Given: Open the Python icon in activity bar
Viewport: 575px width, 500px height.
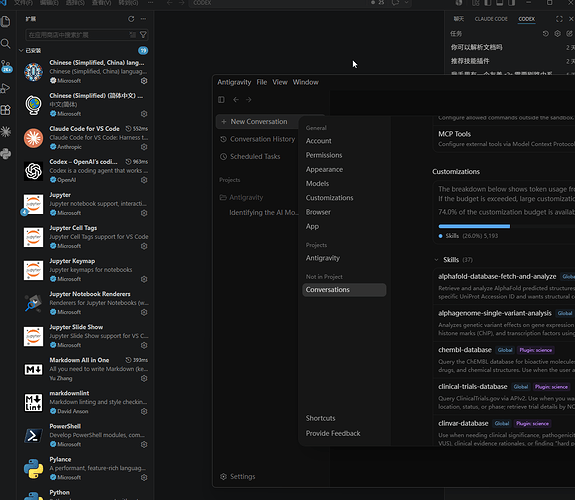Looking at the screenshot, I should (6, 154).
